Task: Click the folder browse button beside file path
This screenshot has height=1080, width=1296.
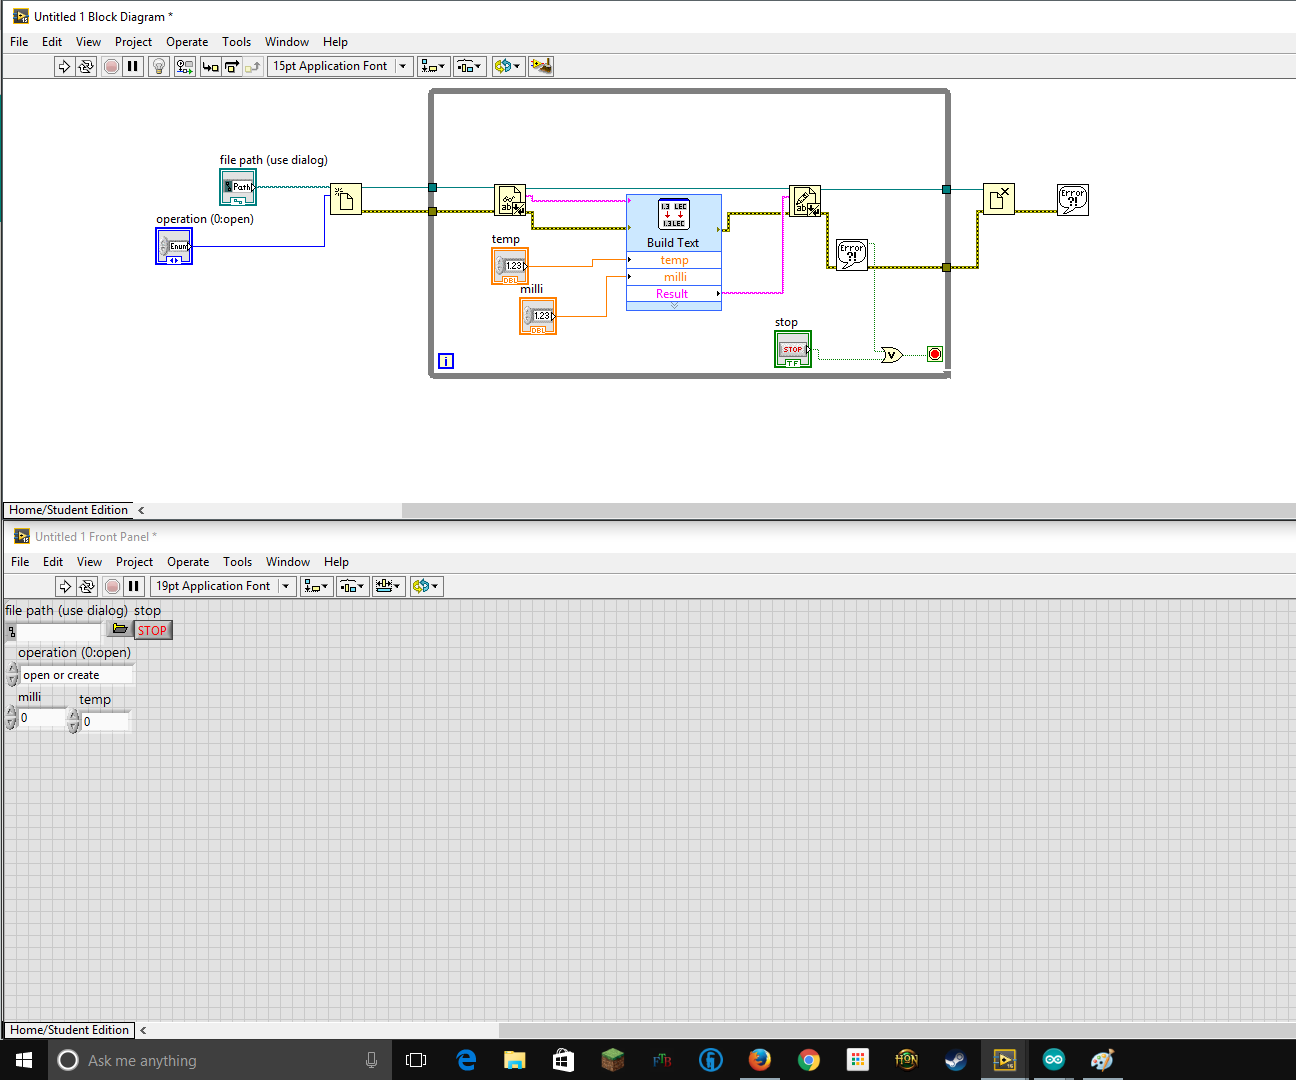Action: click(x=119, y=629)
